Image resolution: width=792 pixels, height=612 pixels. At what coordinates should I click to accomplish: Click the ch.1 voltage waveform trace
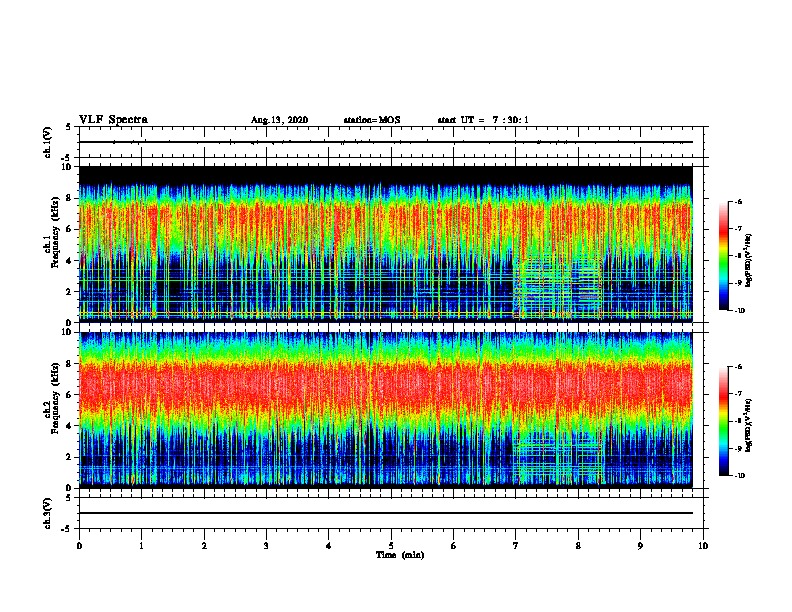[x=385, y=142]
